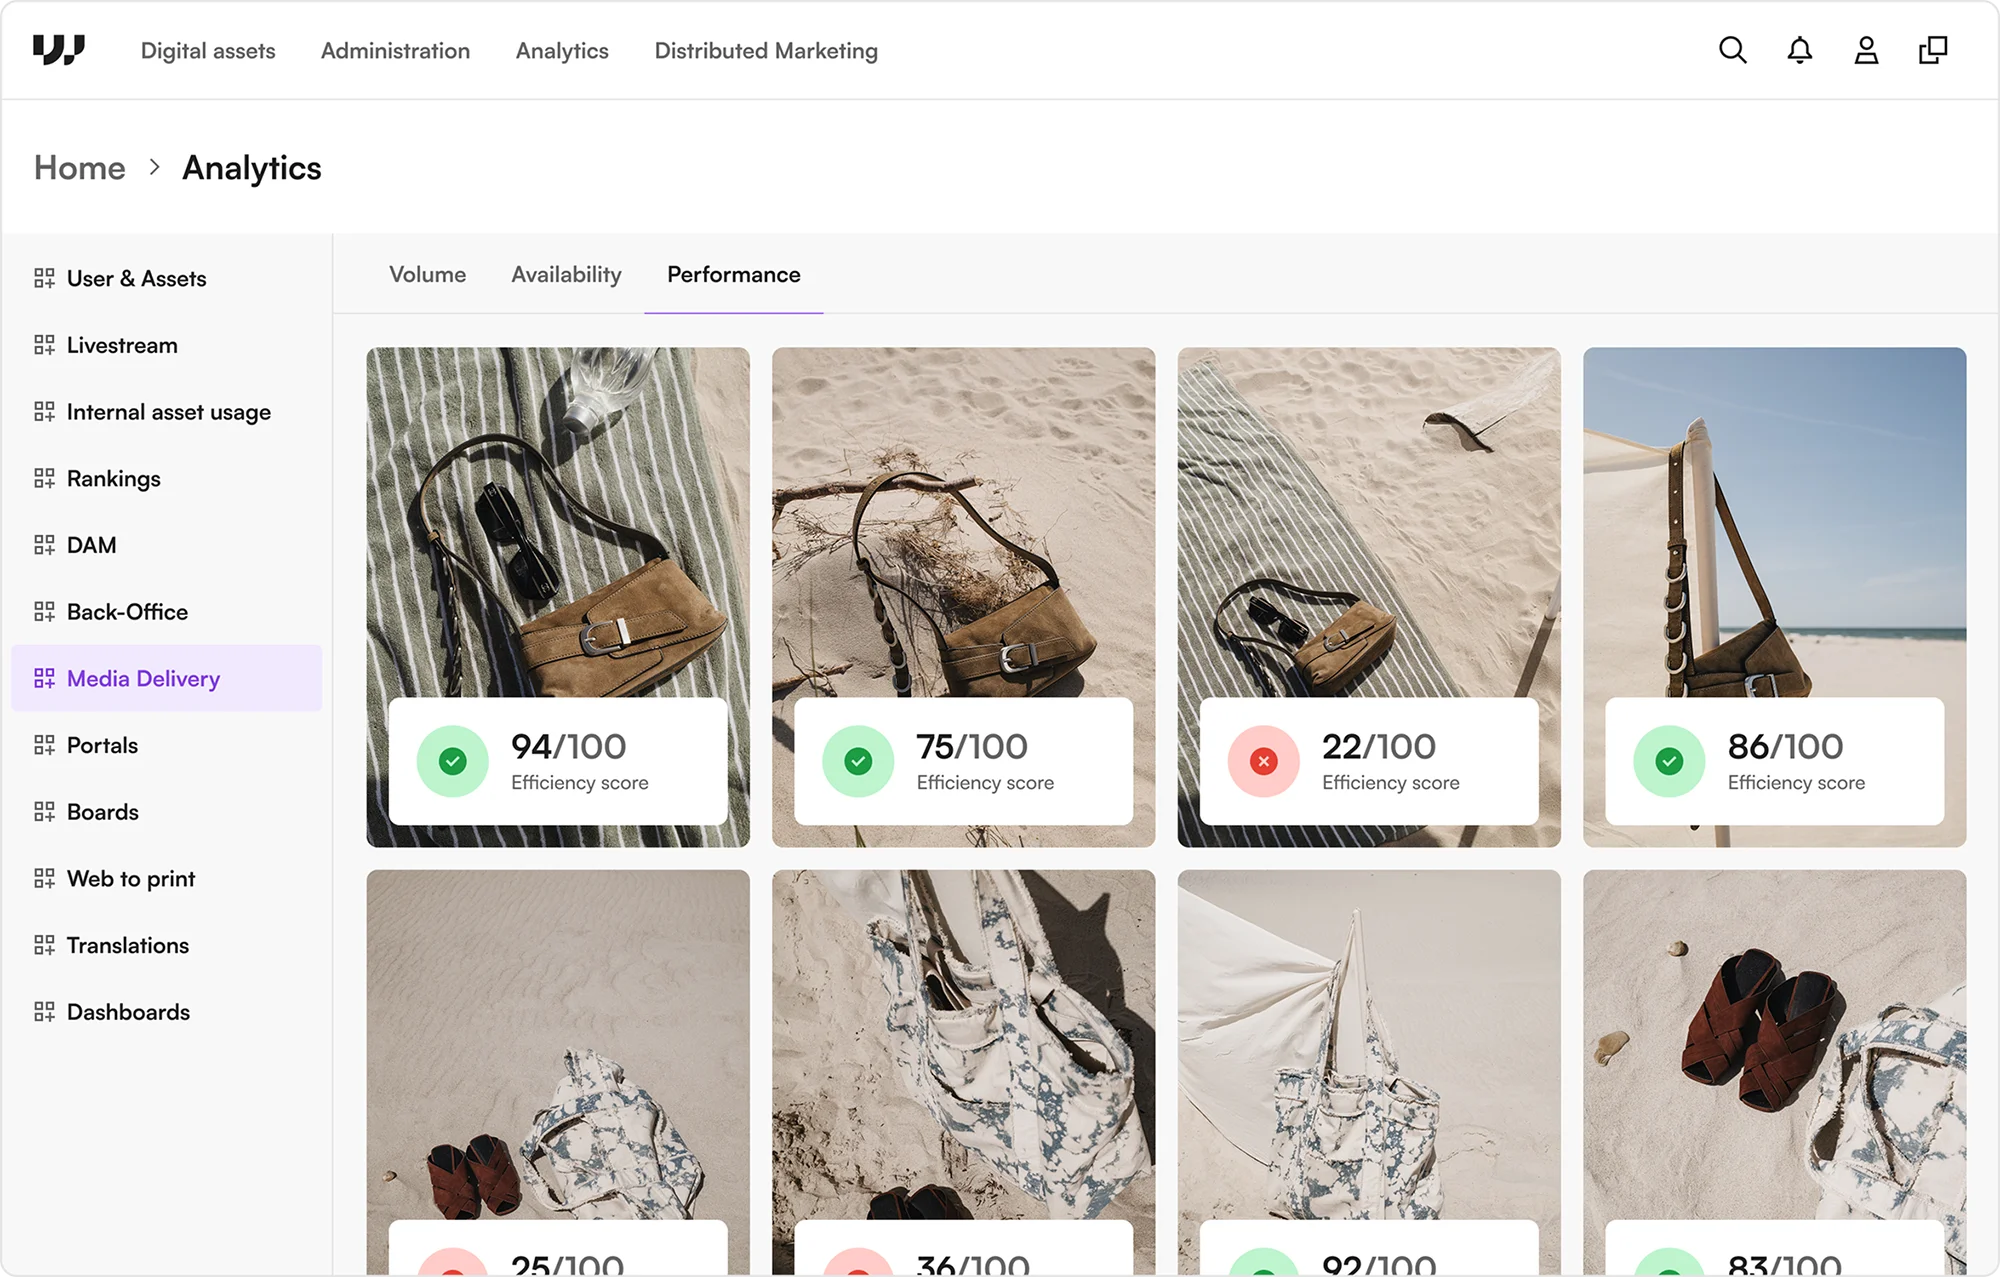The height and width of the screenshot is (1277, 2000).
Task: Select Internal asset usage in sidebar
Action: coord(168,412)
